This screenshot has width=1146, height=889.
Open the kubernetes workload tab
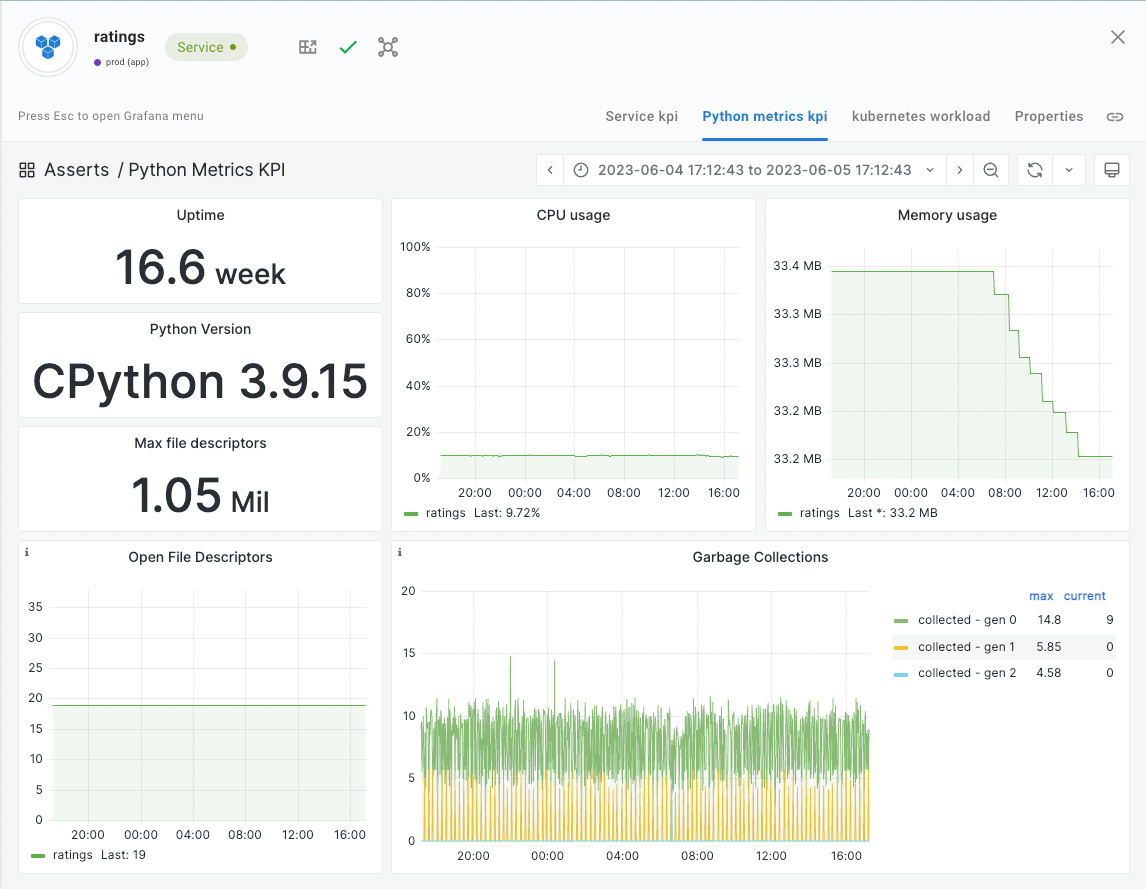pyautogui.click(x=920, y=116)
